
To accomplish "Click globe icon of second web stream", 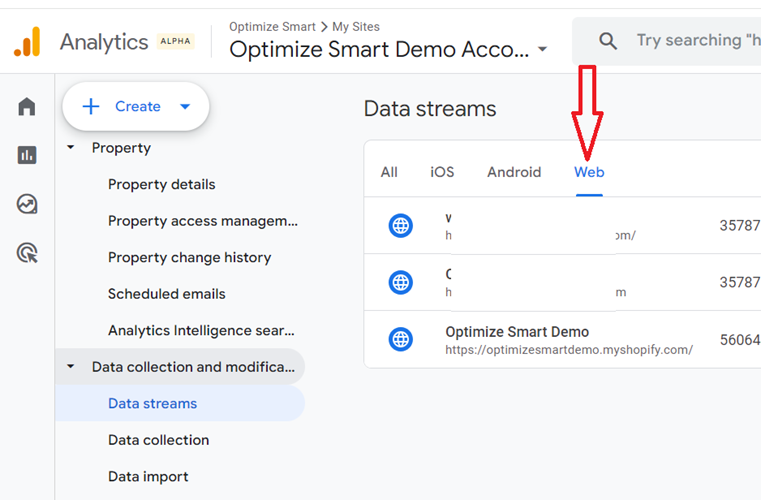I will [401, 283].
